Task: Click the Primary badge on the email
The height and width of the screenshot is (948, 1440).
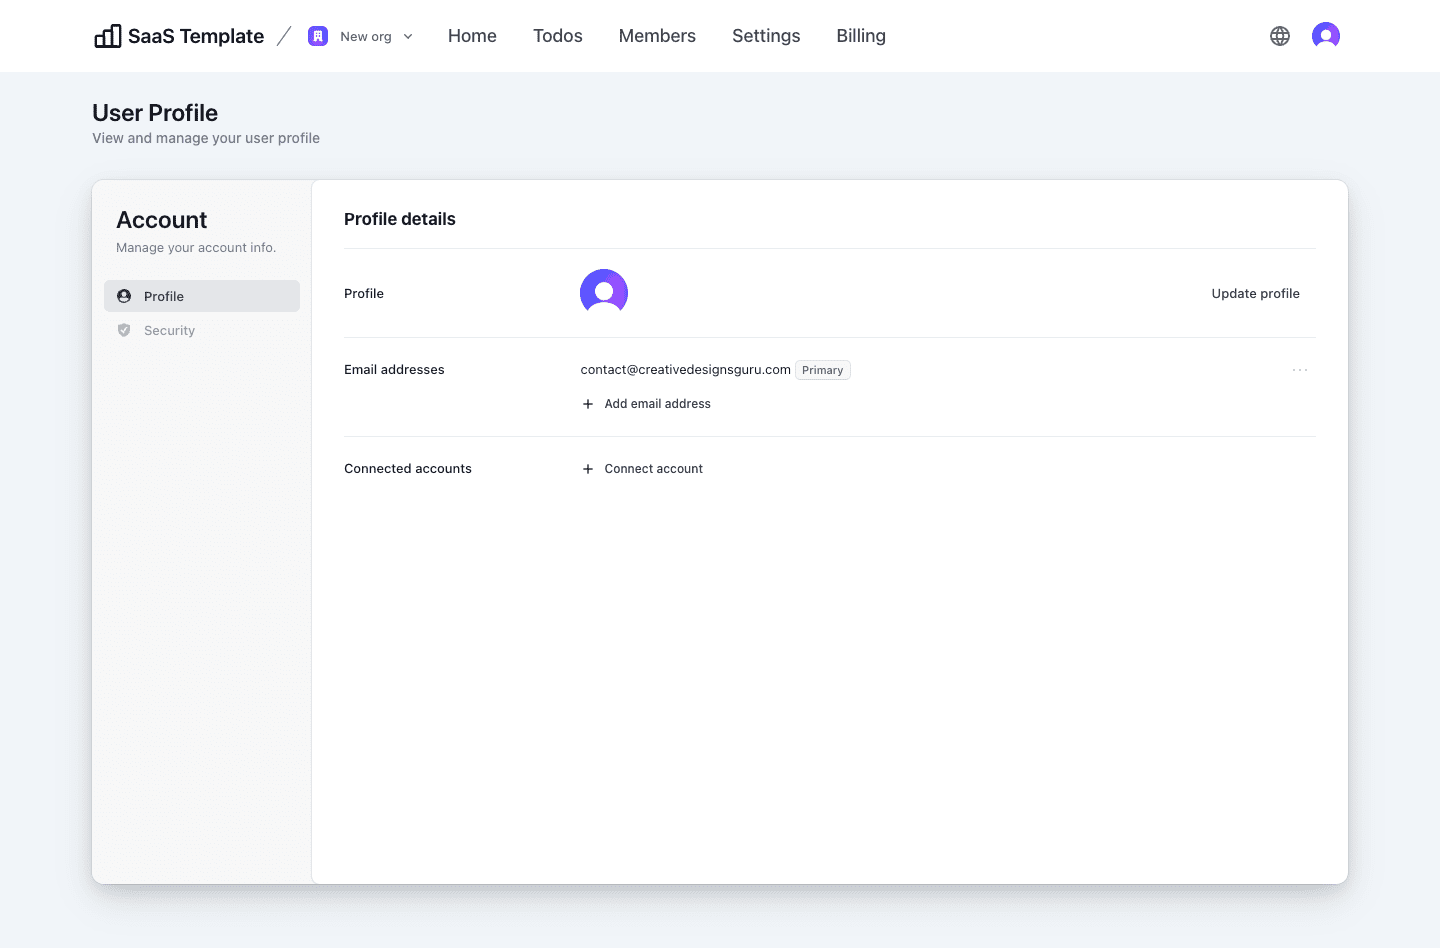Action: [x=822, y=369]
